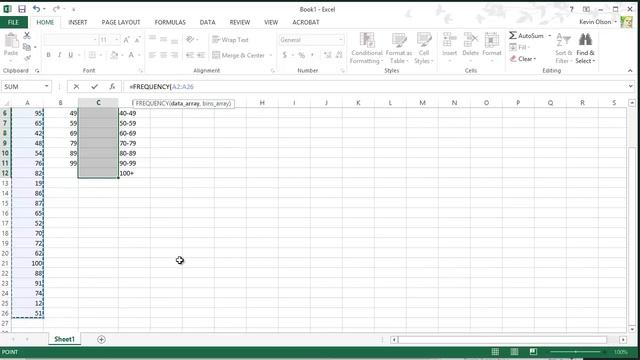Open Excel Help question mark
The image size is (640, 360).
point(571,9)
